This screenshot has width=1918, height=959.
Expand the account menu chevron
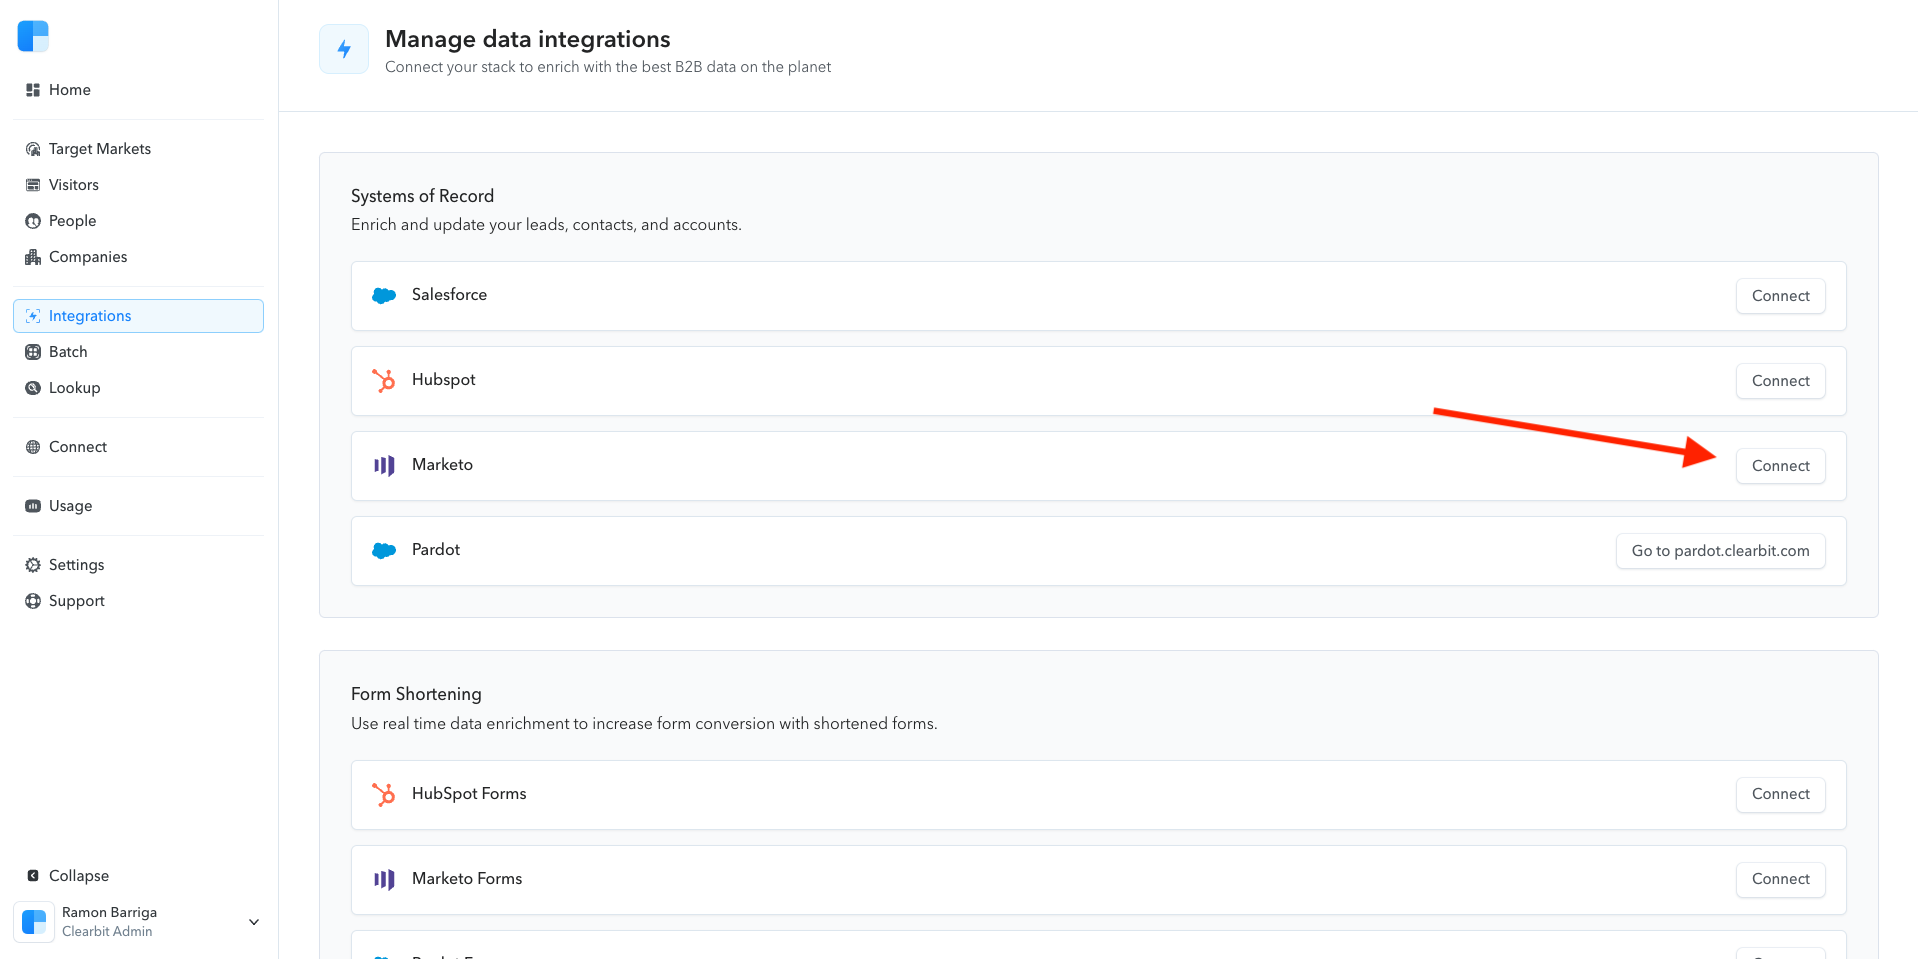(254, 922)
